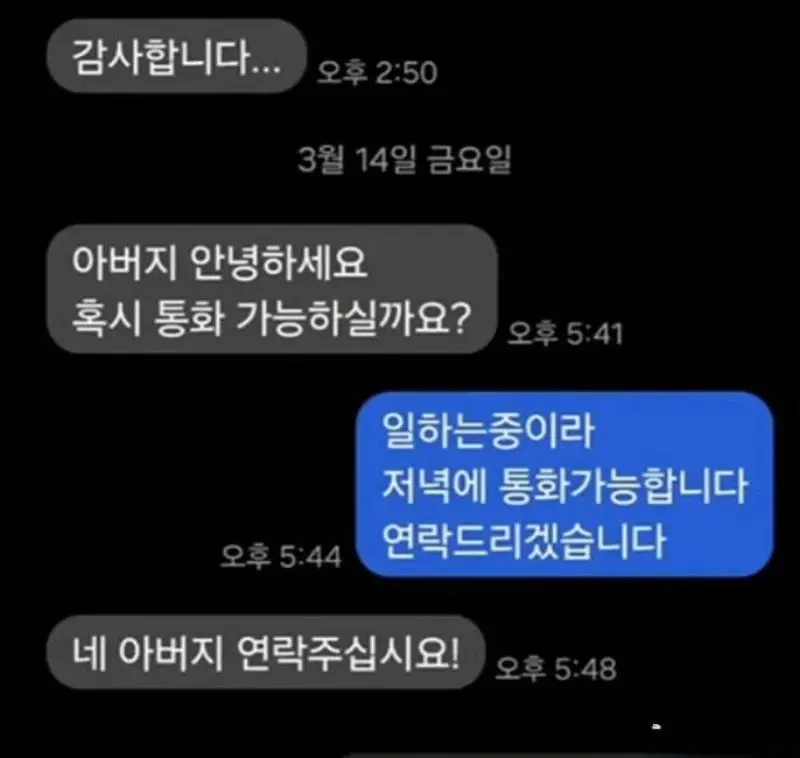The width and height of the screenshot is (800, 758).
Task: Tap the word 아버지 in the last gray bubble
Action: [170, 653]
